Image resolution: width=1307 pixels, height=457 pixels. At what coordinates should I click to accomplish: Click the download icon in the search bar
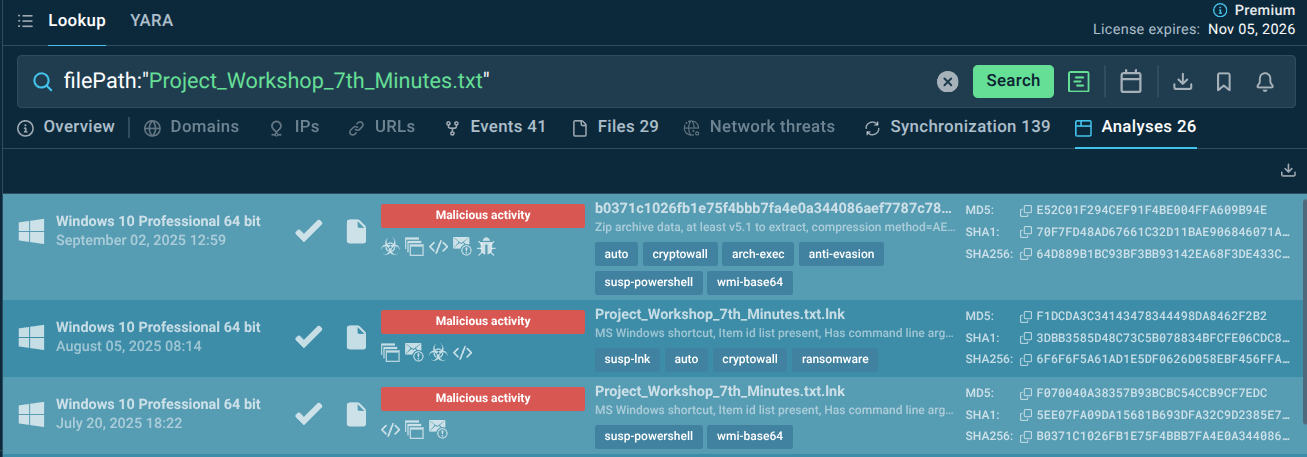1182,82
